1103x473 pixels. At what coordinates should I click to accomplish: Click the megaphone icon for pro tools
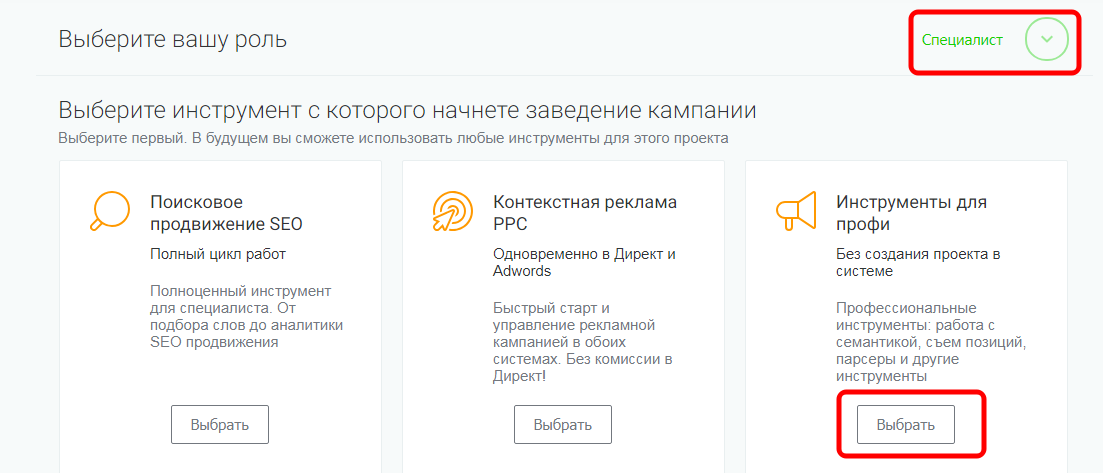click(795, 210)
